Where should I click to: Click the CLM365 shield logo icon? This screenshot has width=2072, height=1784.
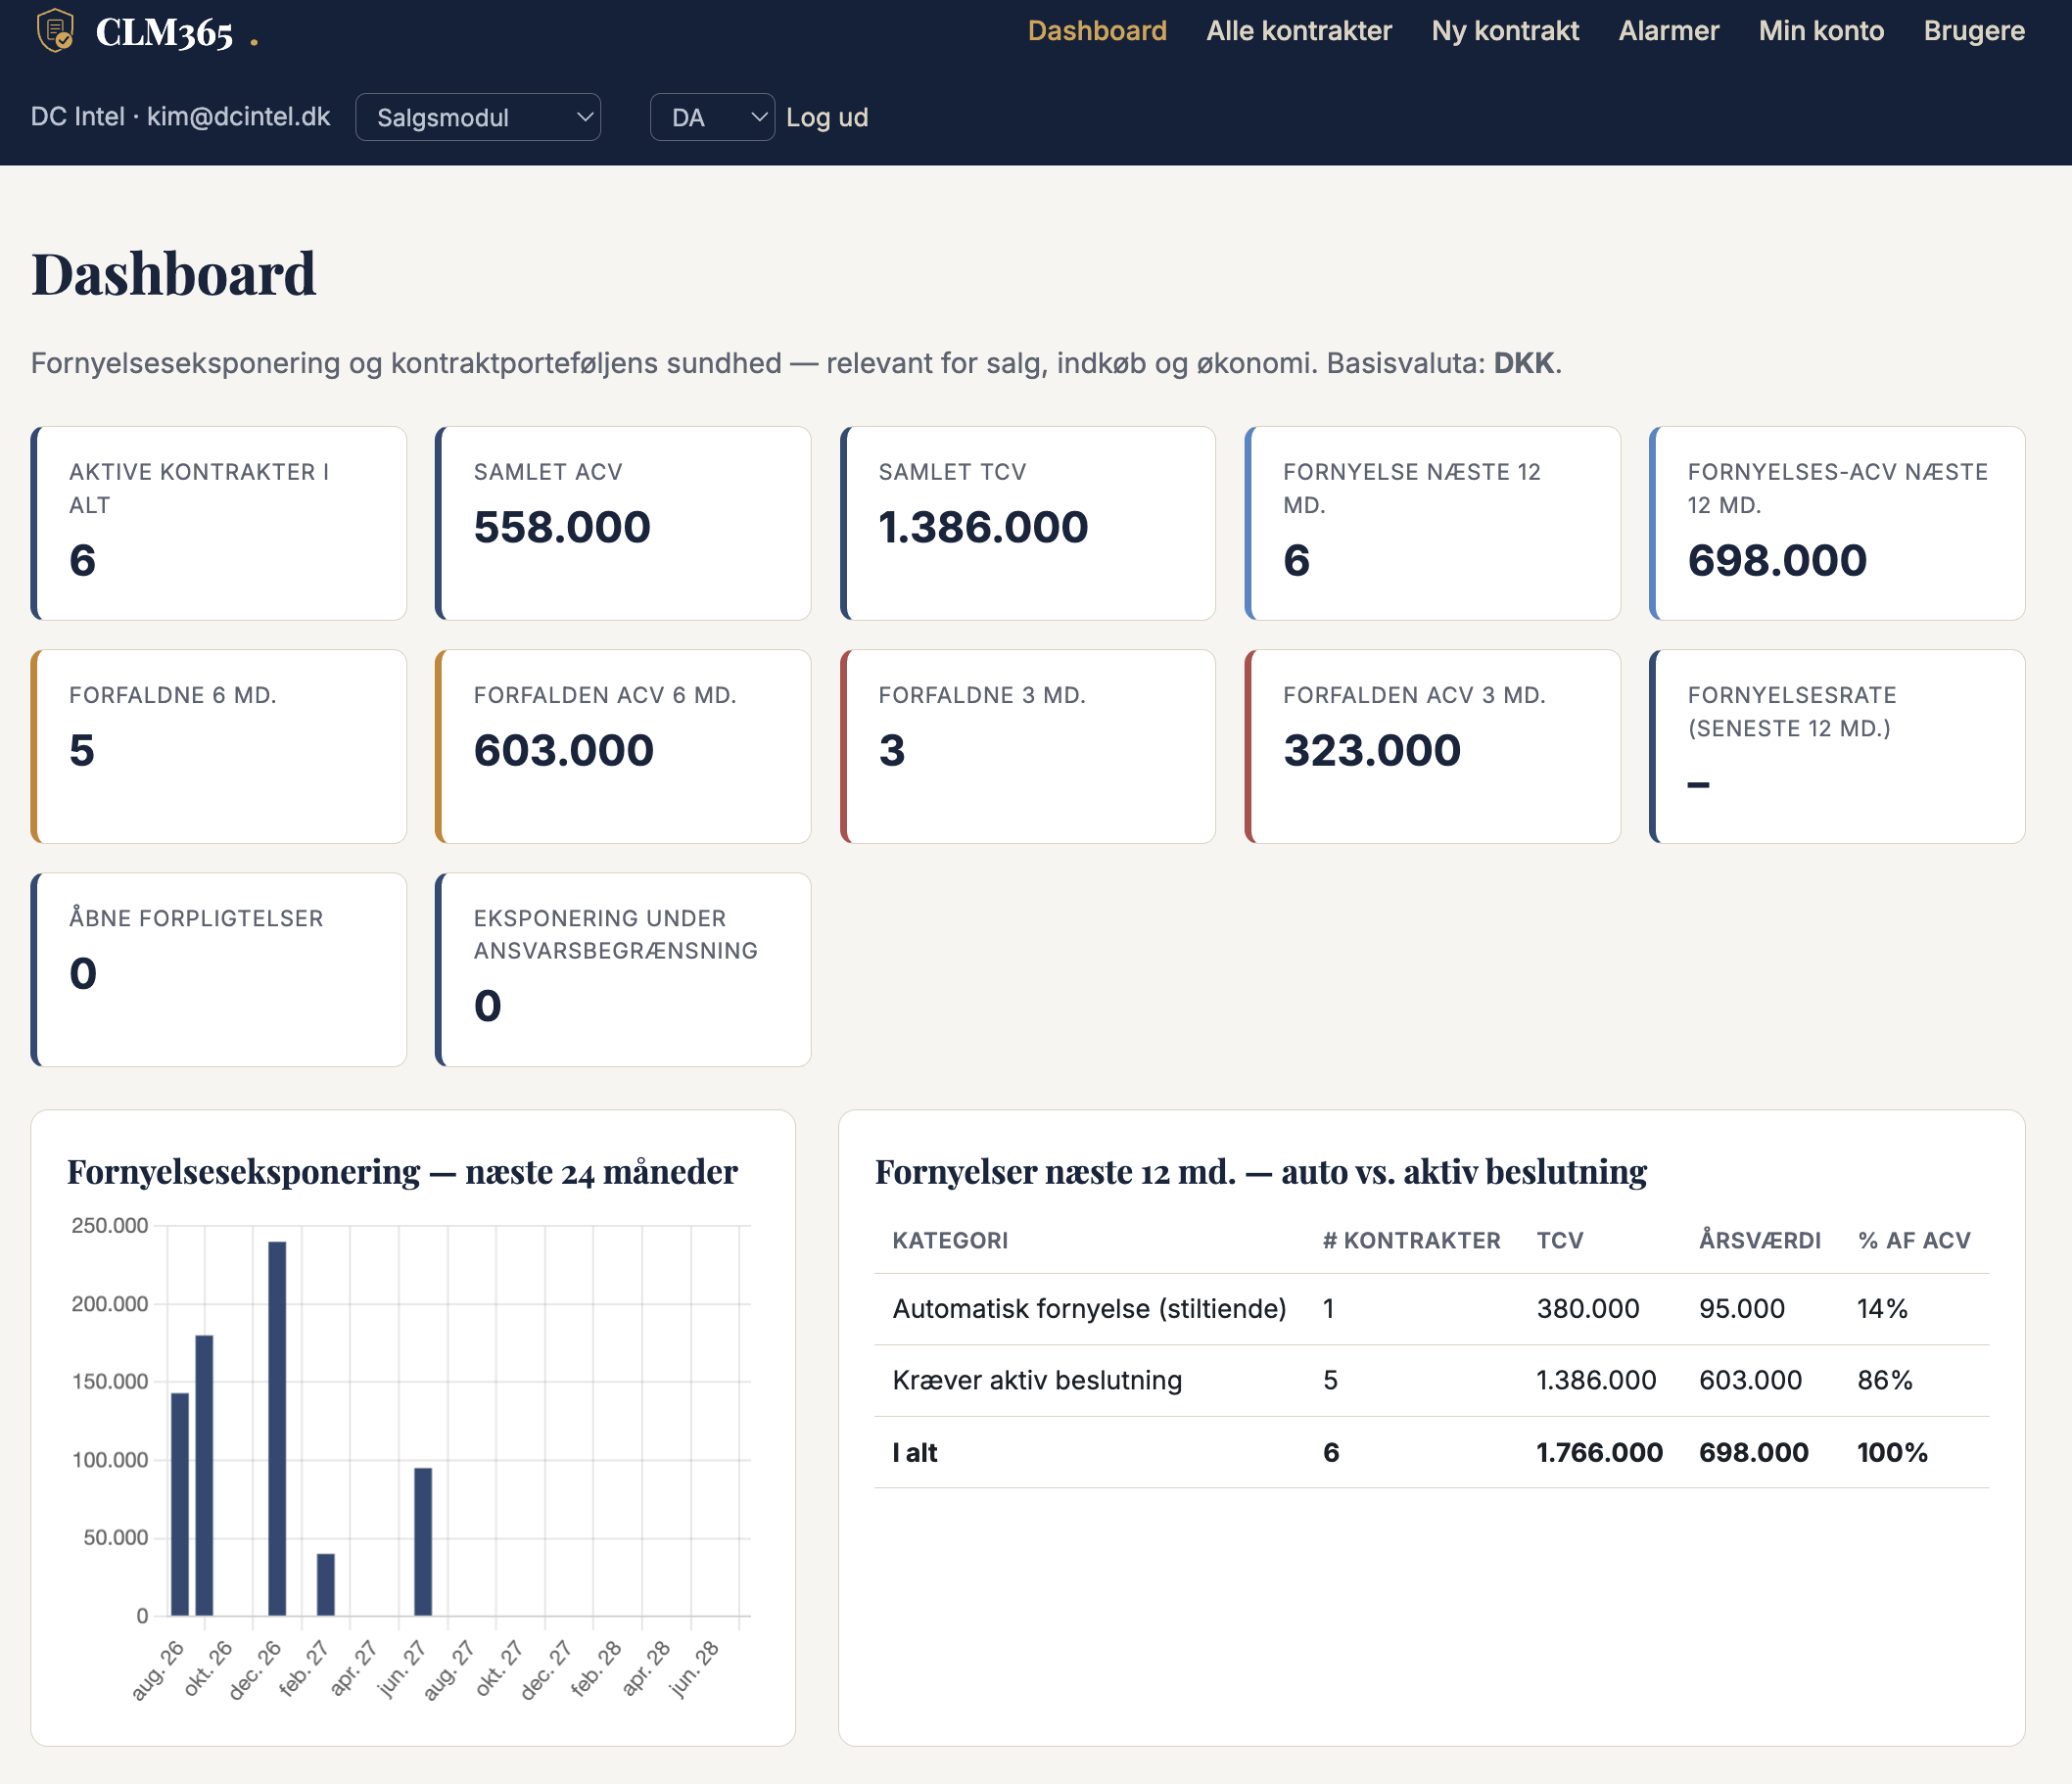tap(55, 30)
